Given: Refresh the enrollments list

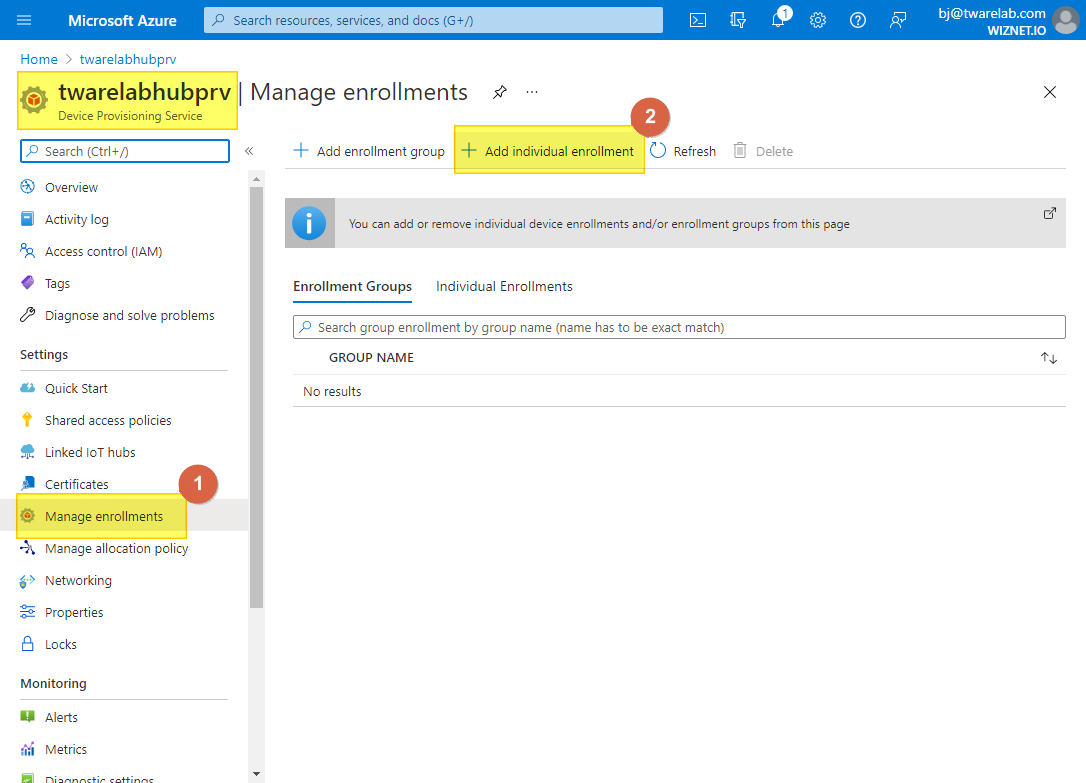Looking at the screenshot, I should click(x=683, y=151).
